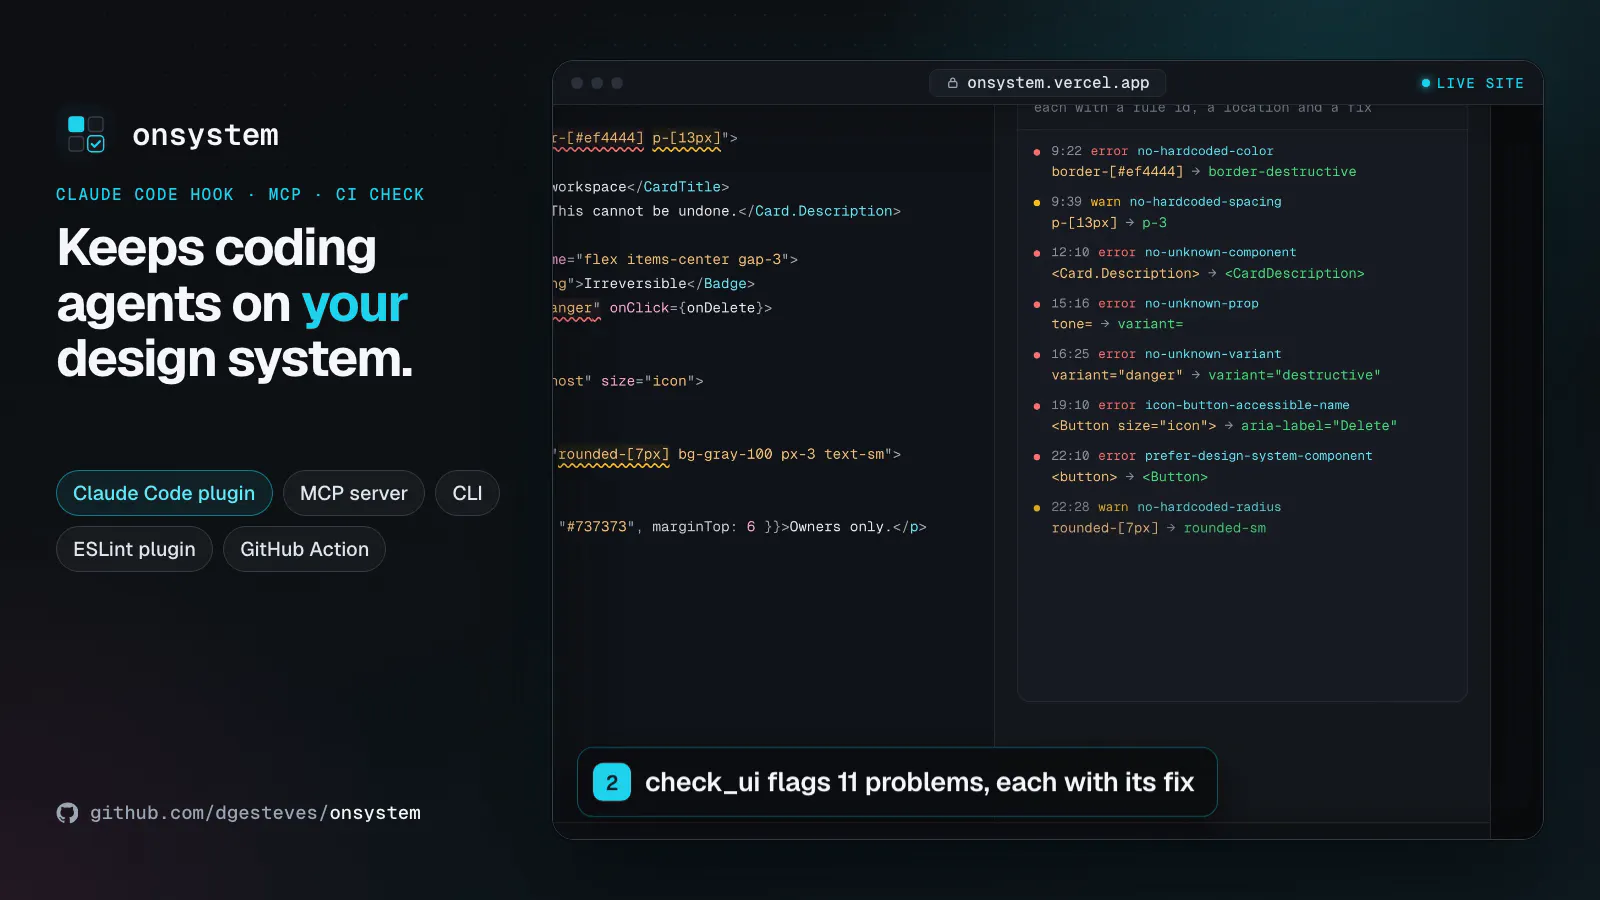Click the "Owners only." code line
Image resolution: width=1600 pixels, height=900 pixels.
[x=742, y=527]
